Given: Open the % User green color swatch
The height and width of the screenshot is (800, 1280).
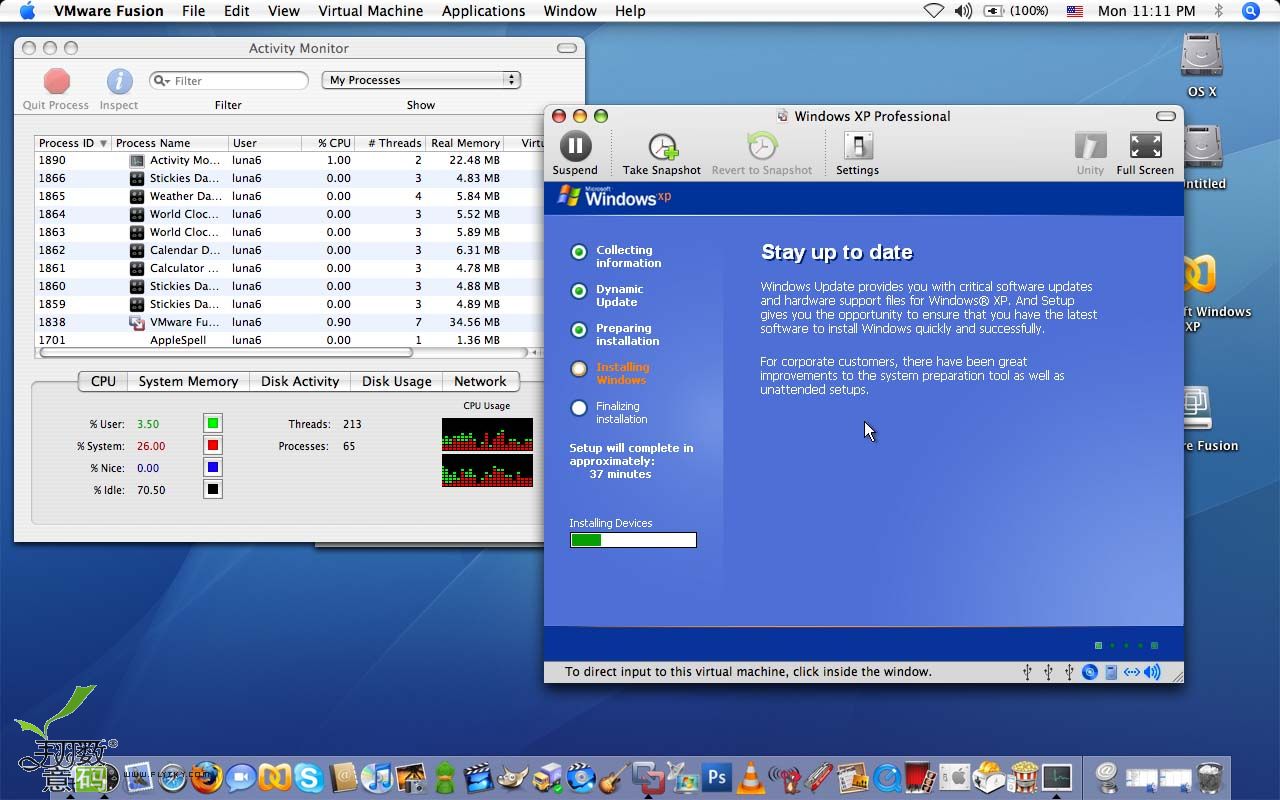Looking at the screenshot, I should coord(212,424).
